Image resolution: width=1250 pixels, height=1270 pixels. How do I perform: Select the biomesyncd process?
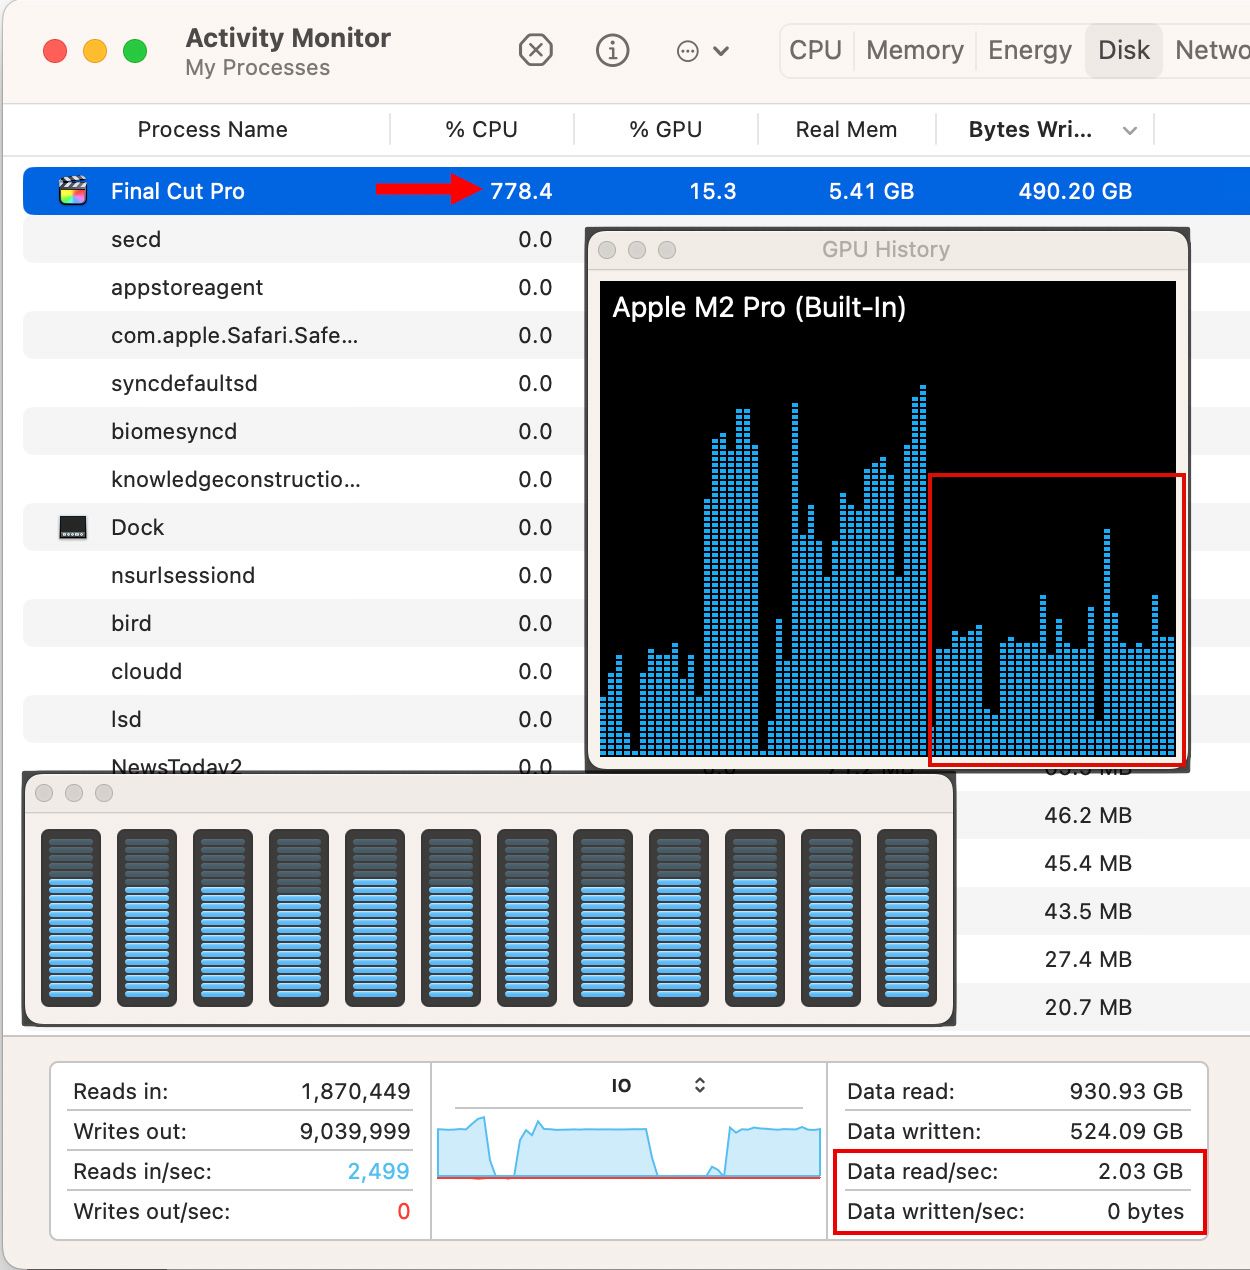174,431
